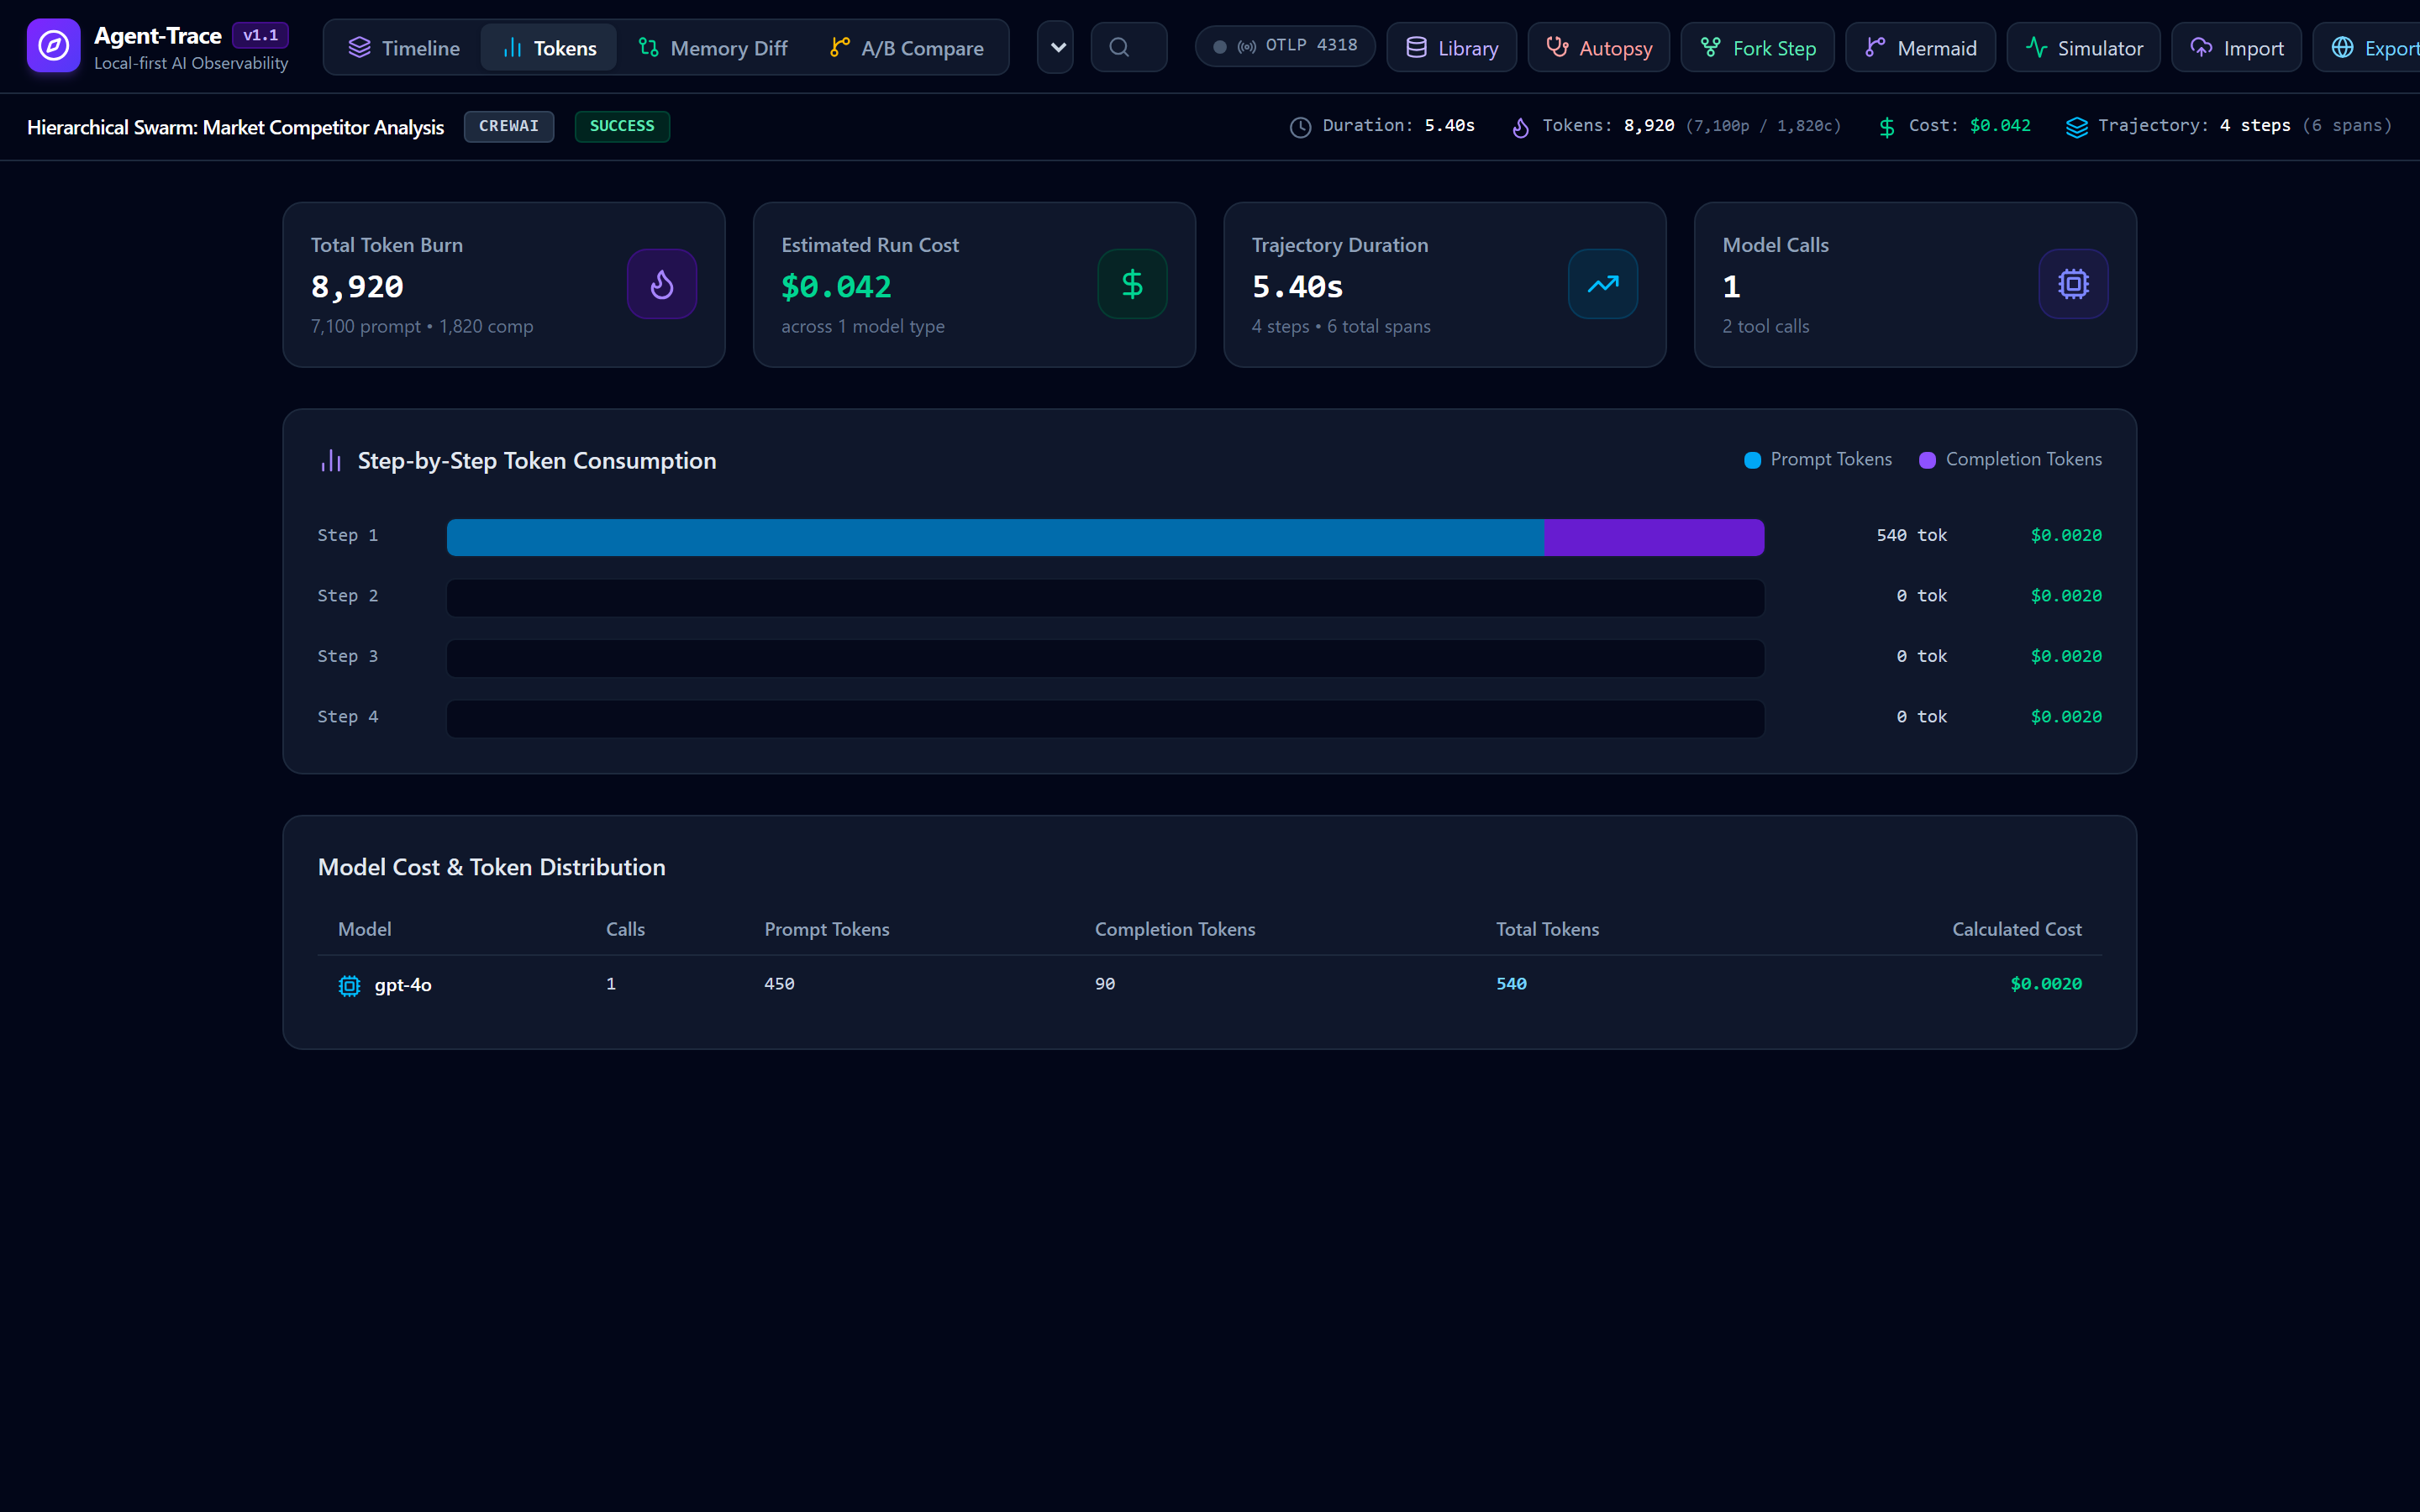Click the Completion Tokens column header
Image resolution: width=2420 pixels, height=1512 pixels.
pyautogui.click(x=1175, y=929)
